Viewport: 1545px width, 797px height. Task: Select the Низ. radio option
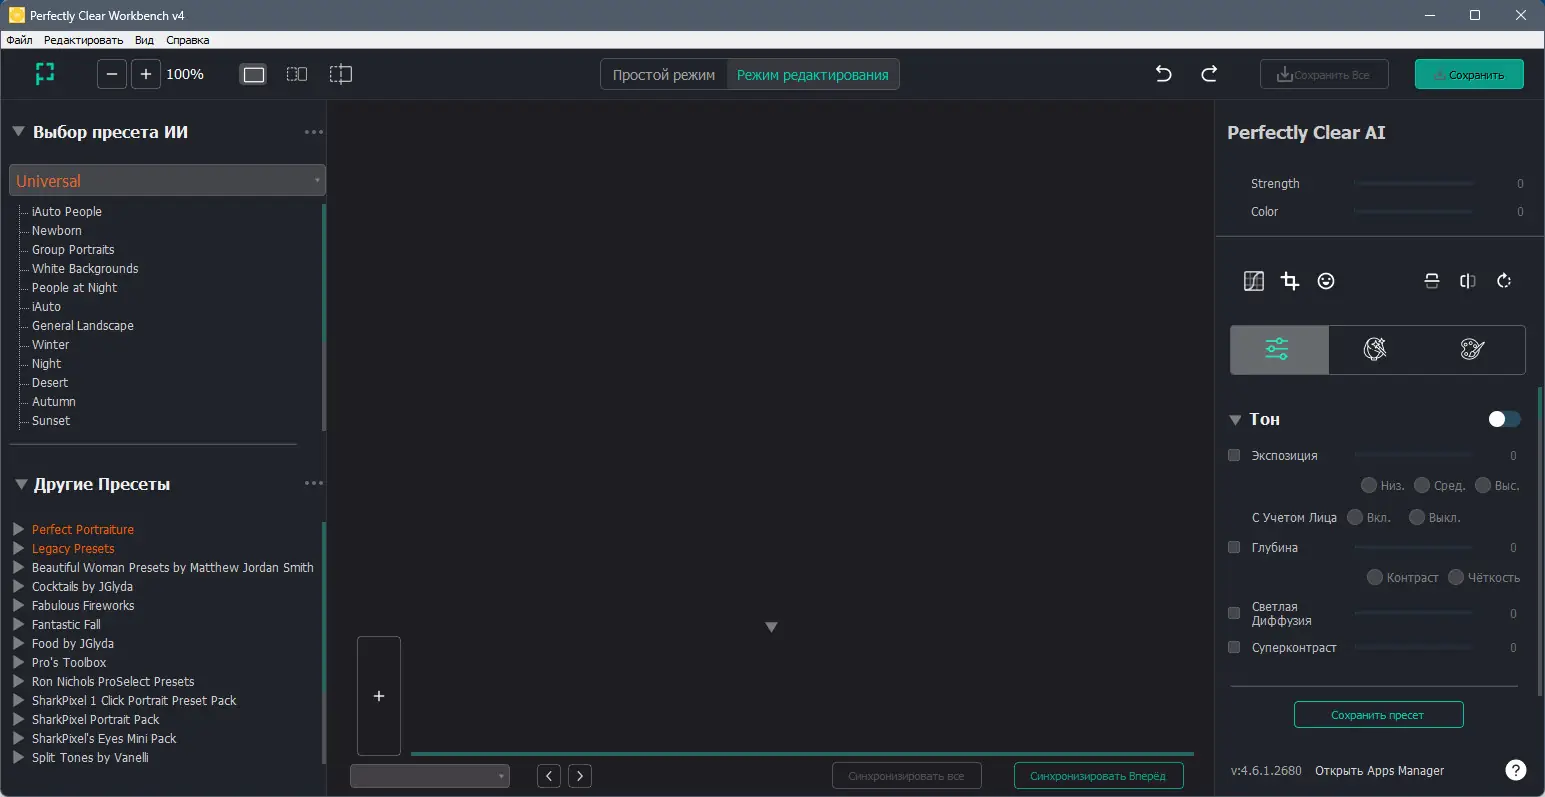1369,485
